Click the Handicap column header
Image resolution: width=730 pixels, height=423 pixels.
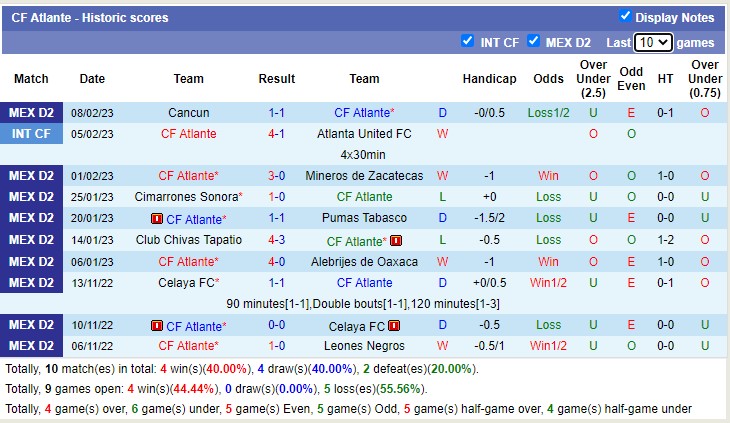[489, 79]
